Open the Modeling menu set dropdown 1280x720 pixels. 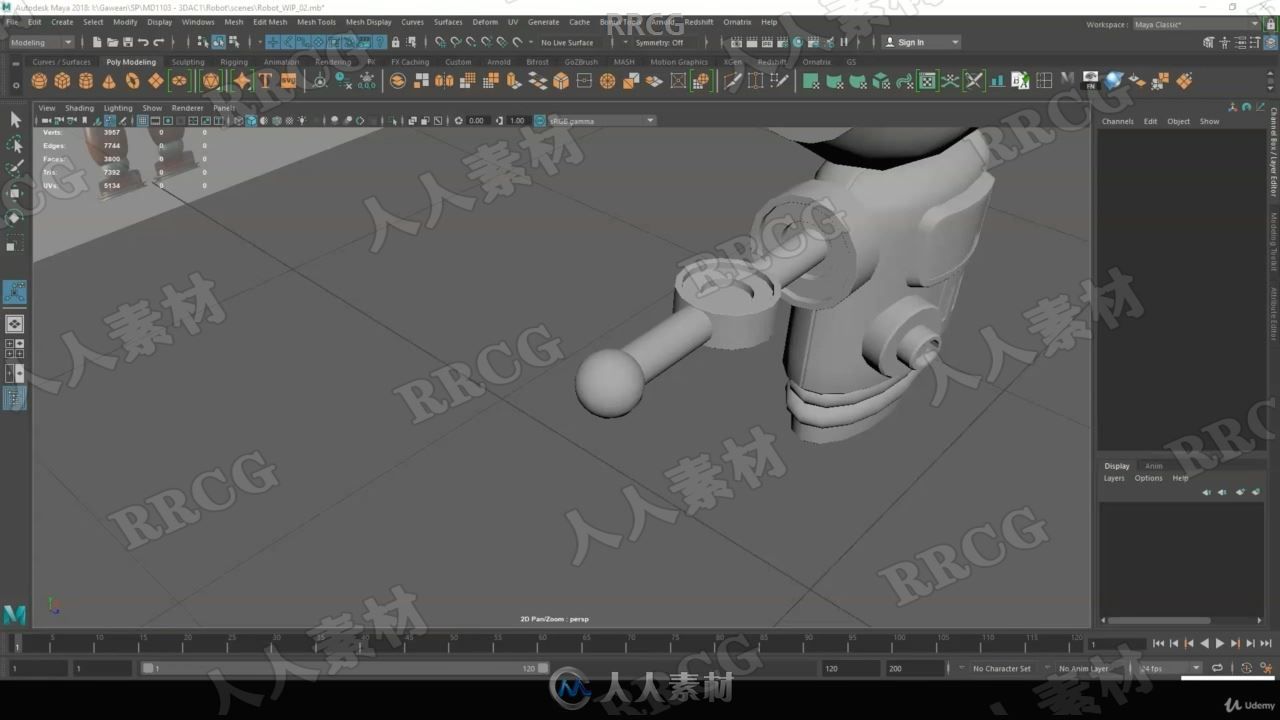point(41,42)
